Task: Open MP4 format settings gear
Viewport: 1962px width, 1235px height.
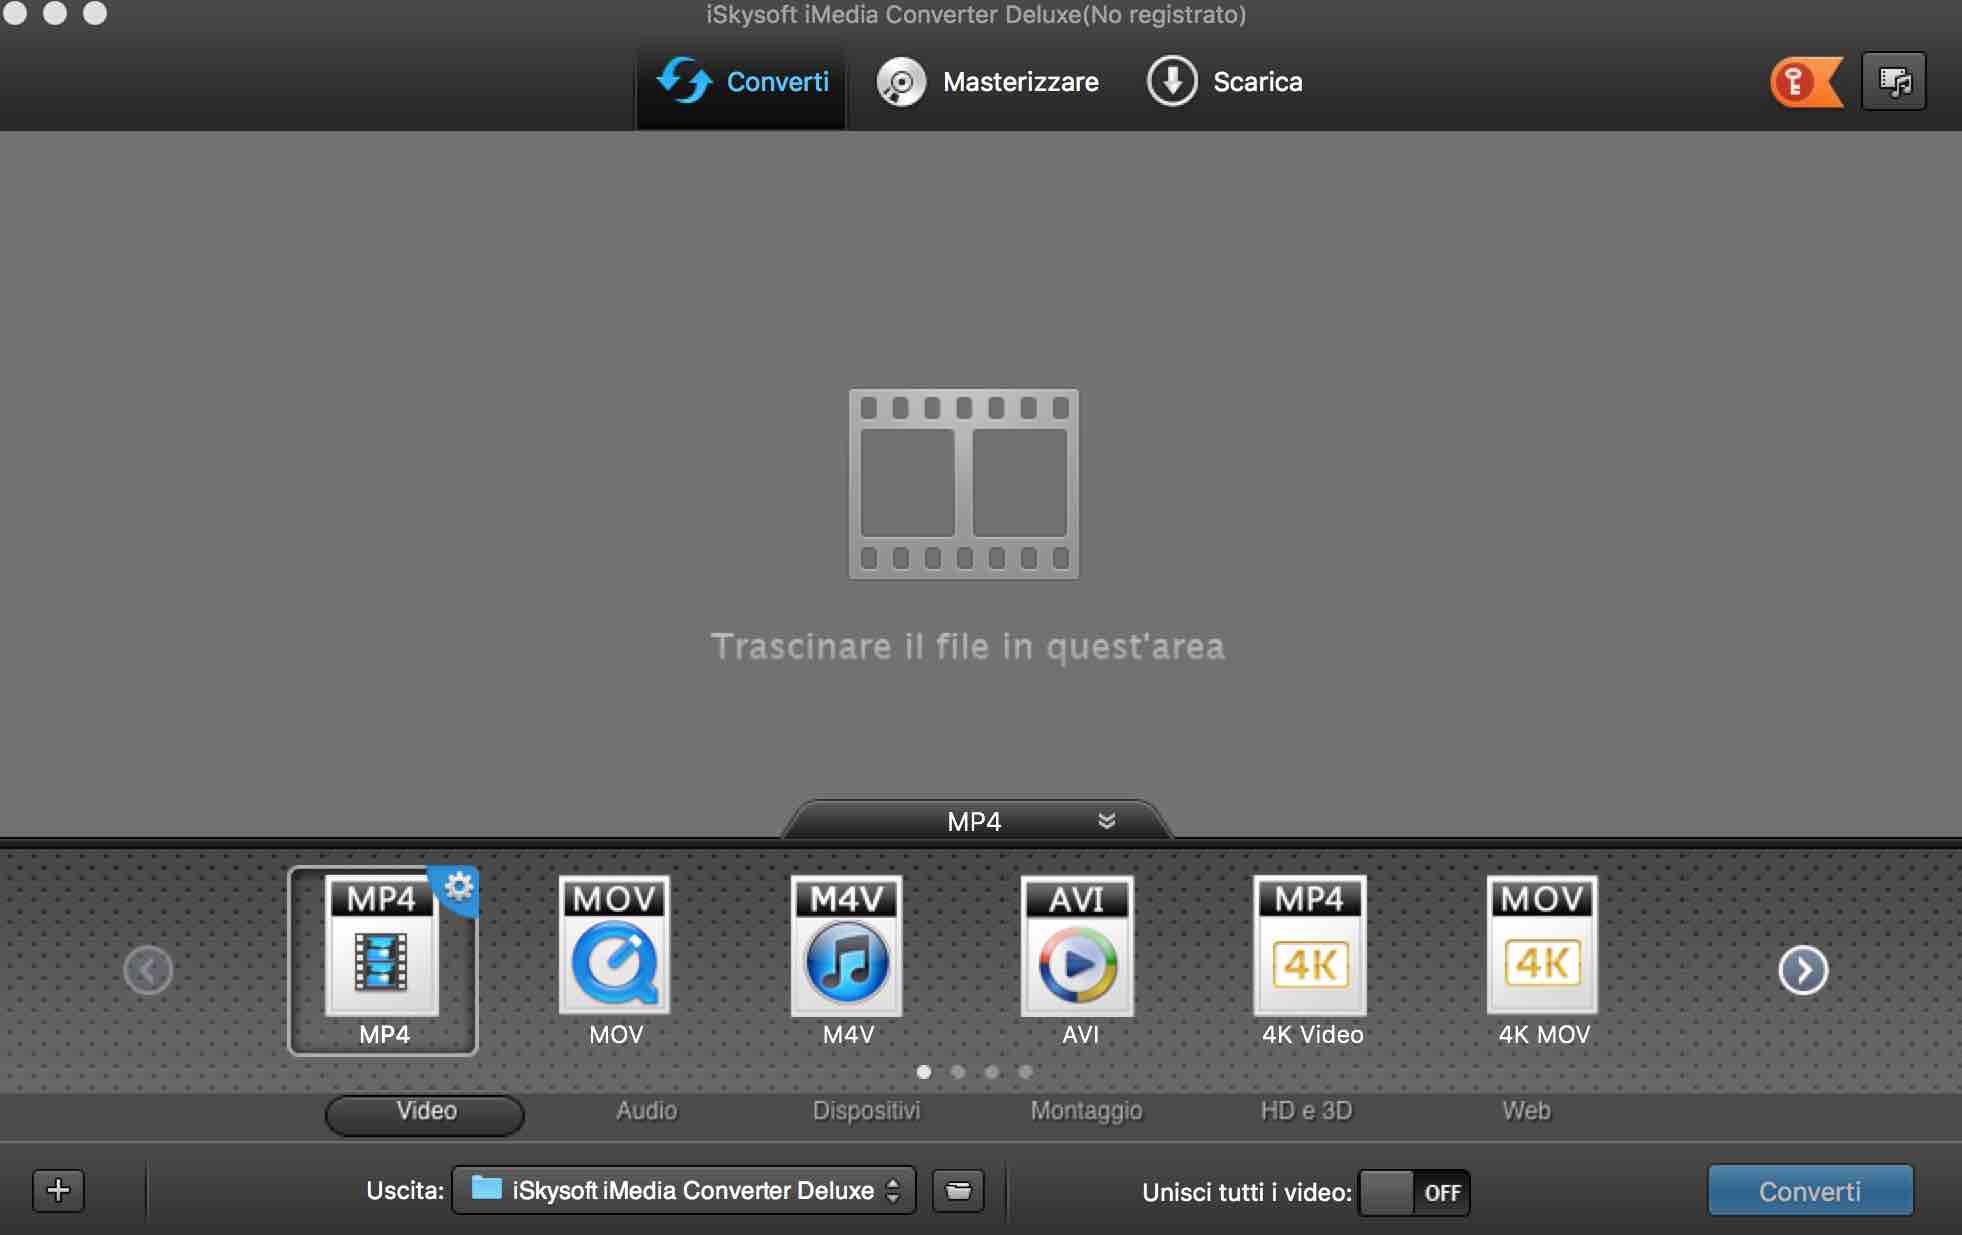Action: click(459, 886)
